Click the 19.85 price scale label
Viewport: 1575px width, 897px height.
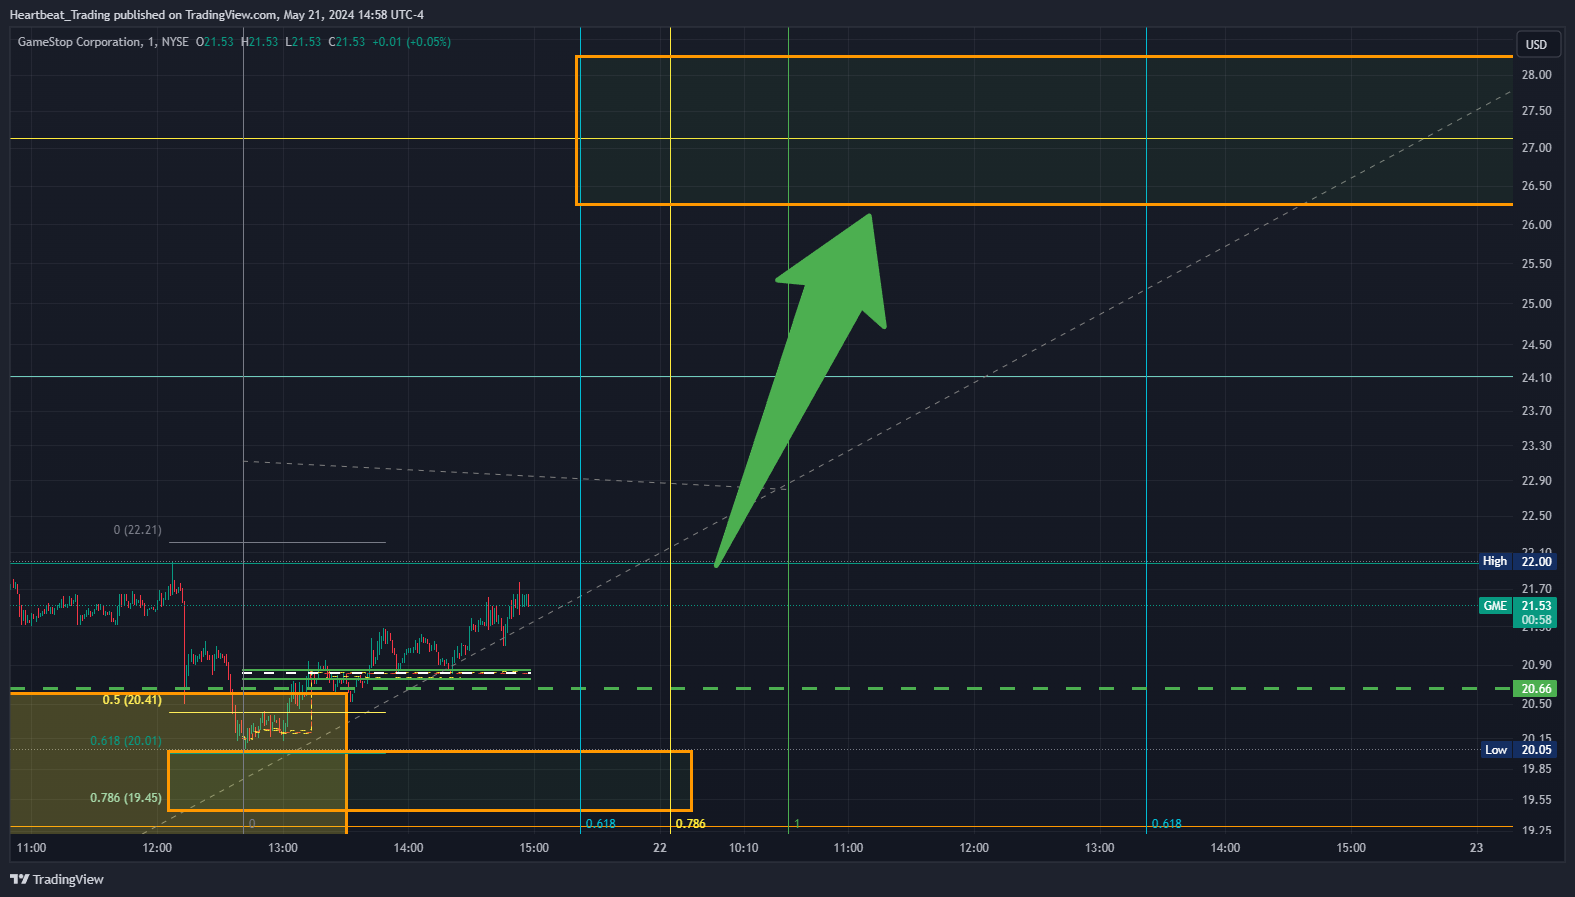[x=1536, y=769]
